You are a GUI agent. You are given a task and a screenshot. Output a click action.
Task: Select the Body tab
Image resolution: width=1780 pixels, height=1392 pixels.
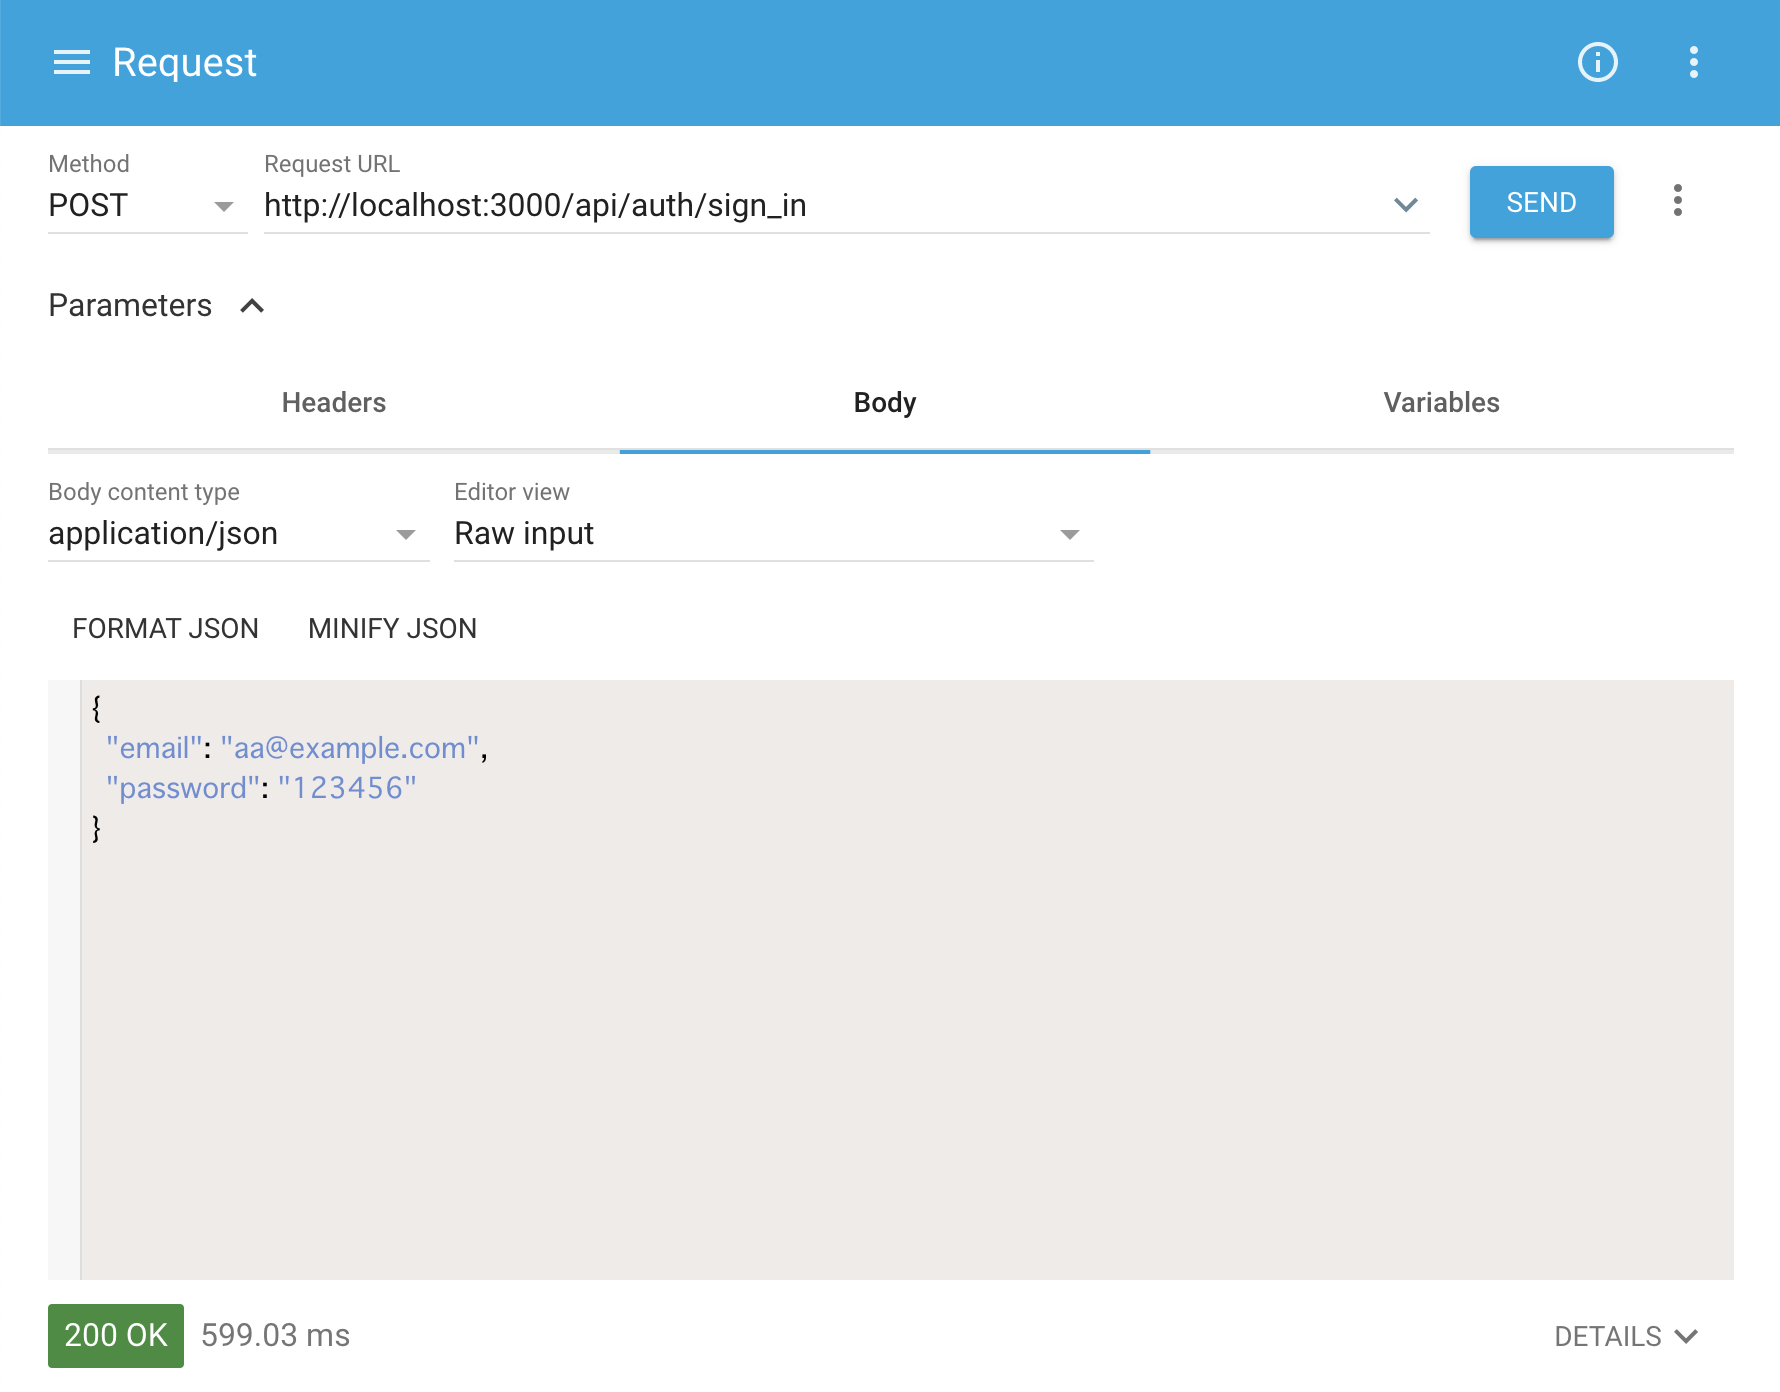point(884,403)
